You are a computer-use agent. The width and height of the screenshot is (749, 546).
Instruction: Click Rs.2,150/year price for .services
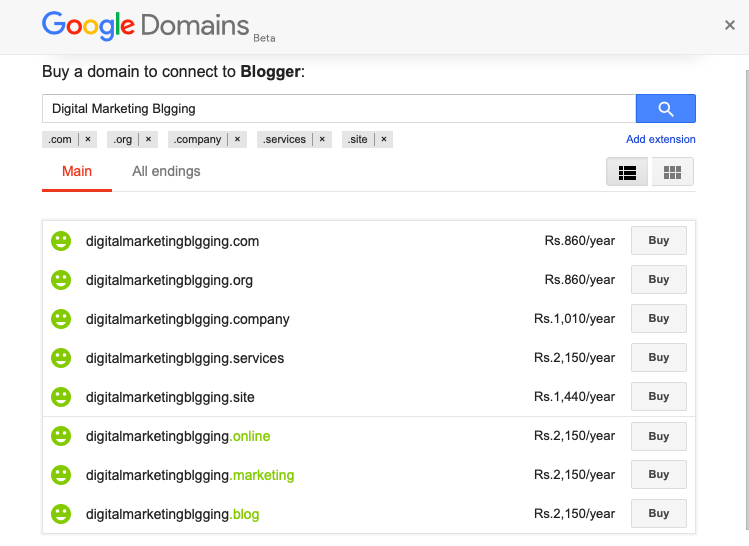[x=574, y=358]
